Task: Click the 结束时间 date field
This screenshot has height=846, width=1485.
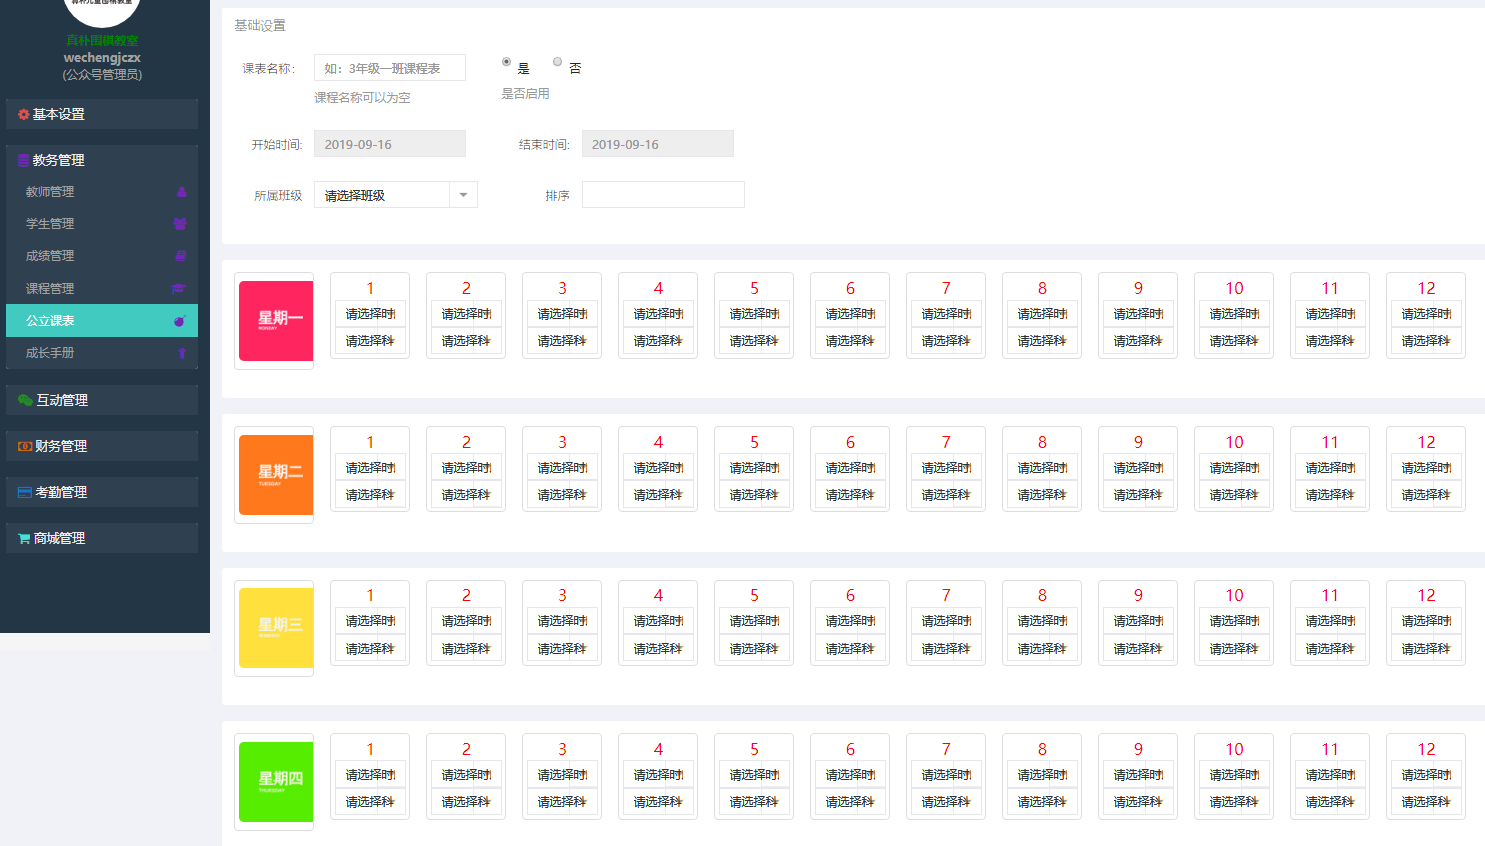Action: pyautogui.click(x=658, y=144)
